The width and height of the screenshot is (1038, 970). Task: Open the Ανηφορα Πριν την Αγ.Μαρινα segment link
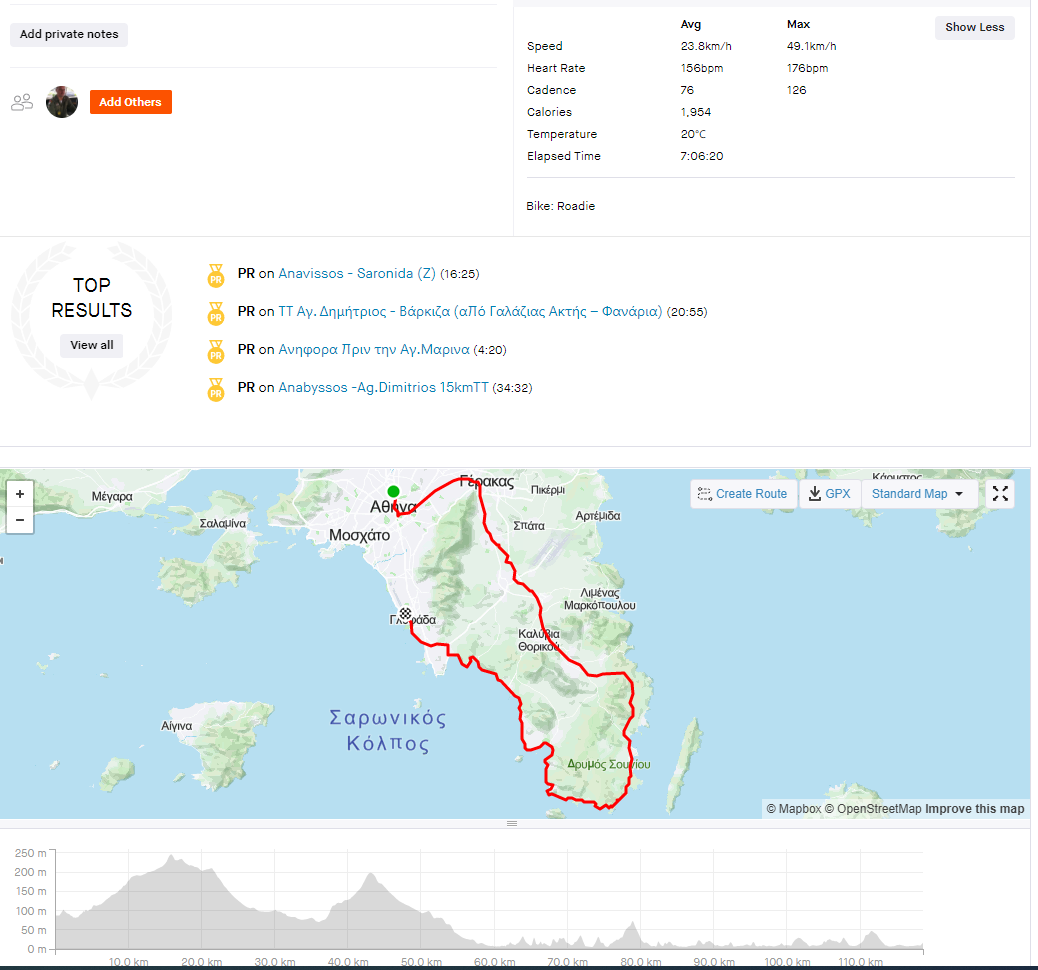tap(374, 350)
